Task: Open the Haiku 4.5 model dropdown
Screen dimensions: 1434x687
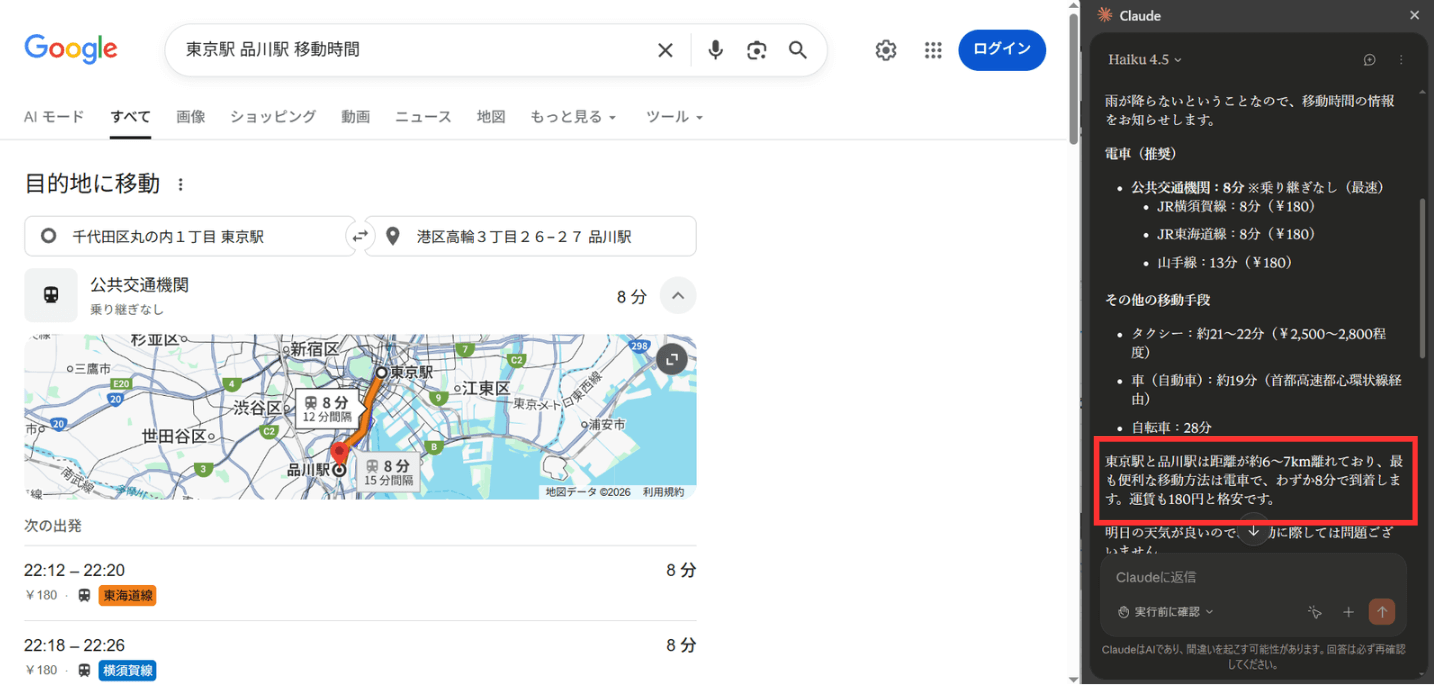Action: click(1144, 60)
